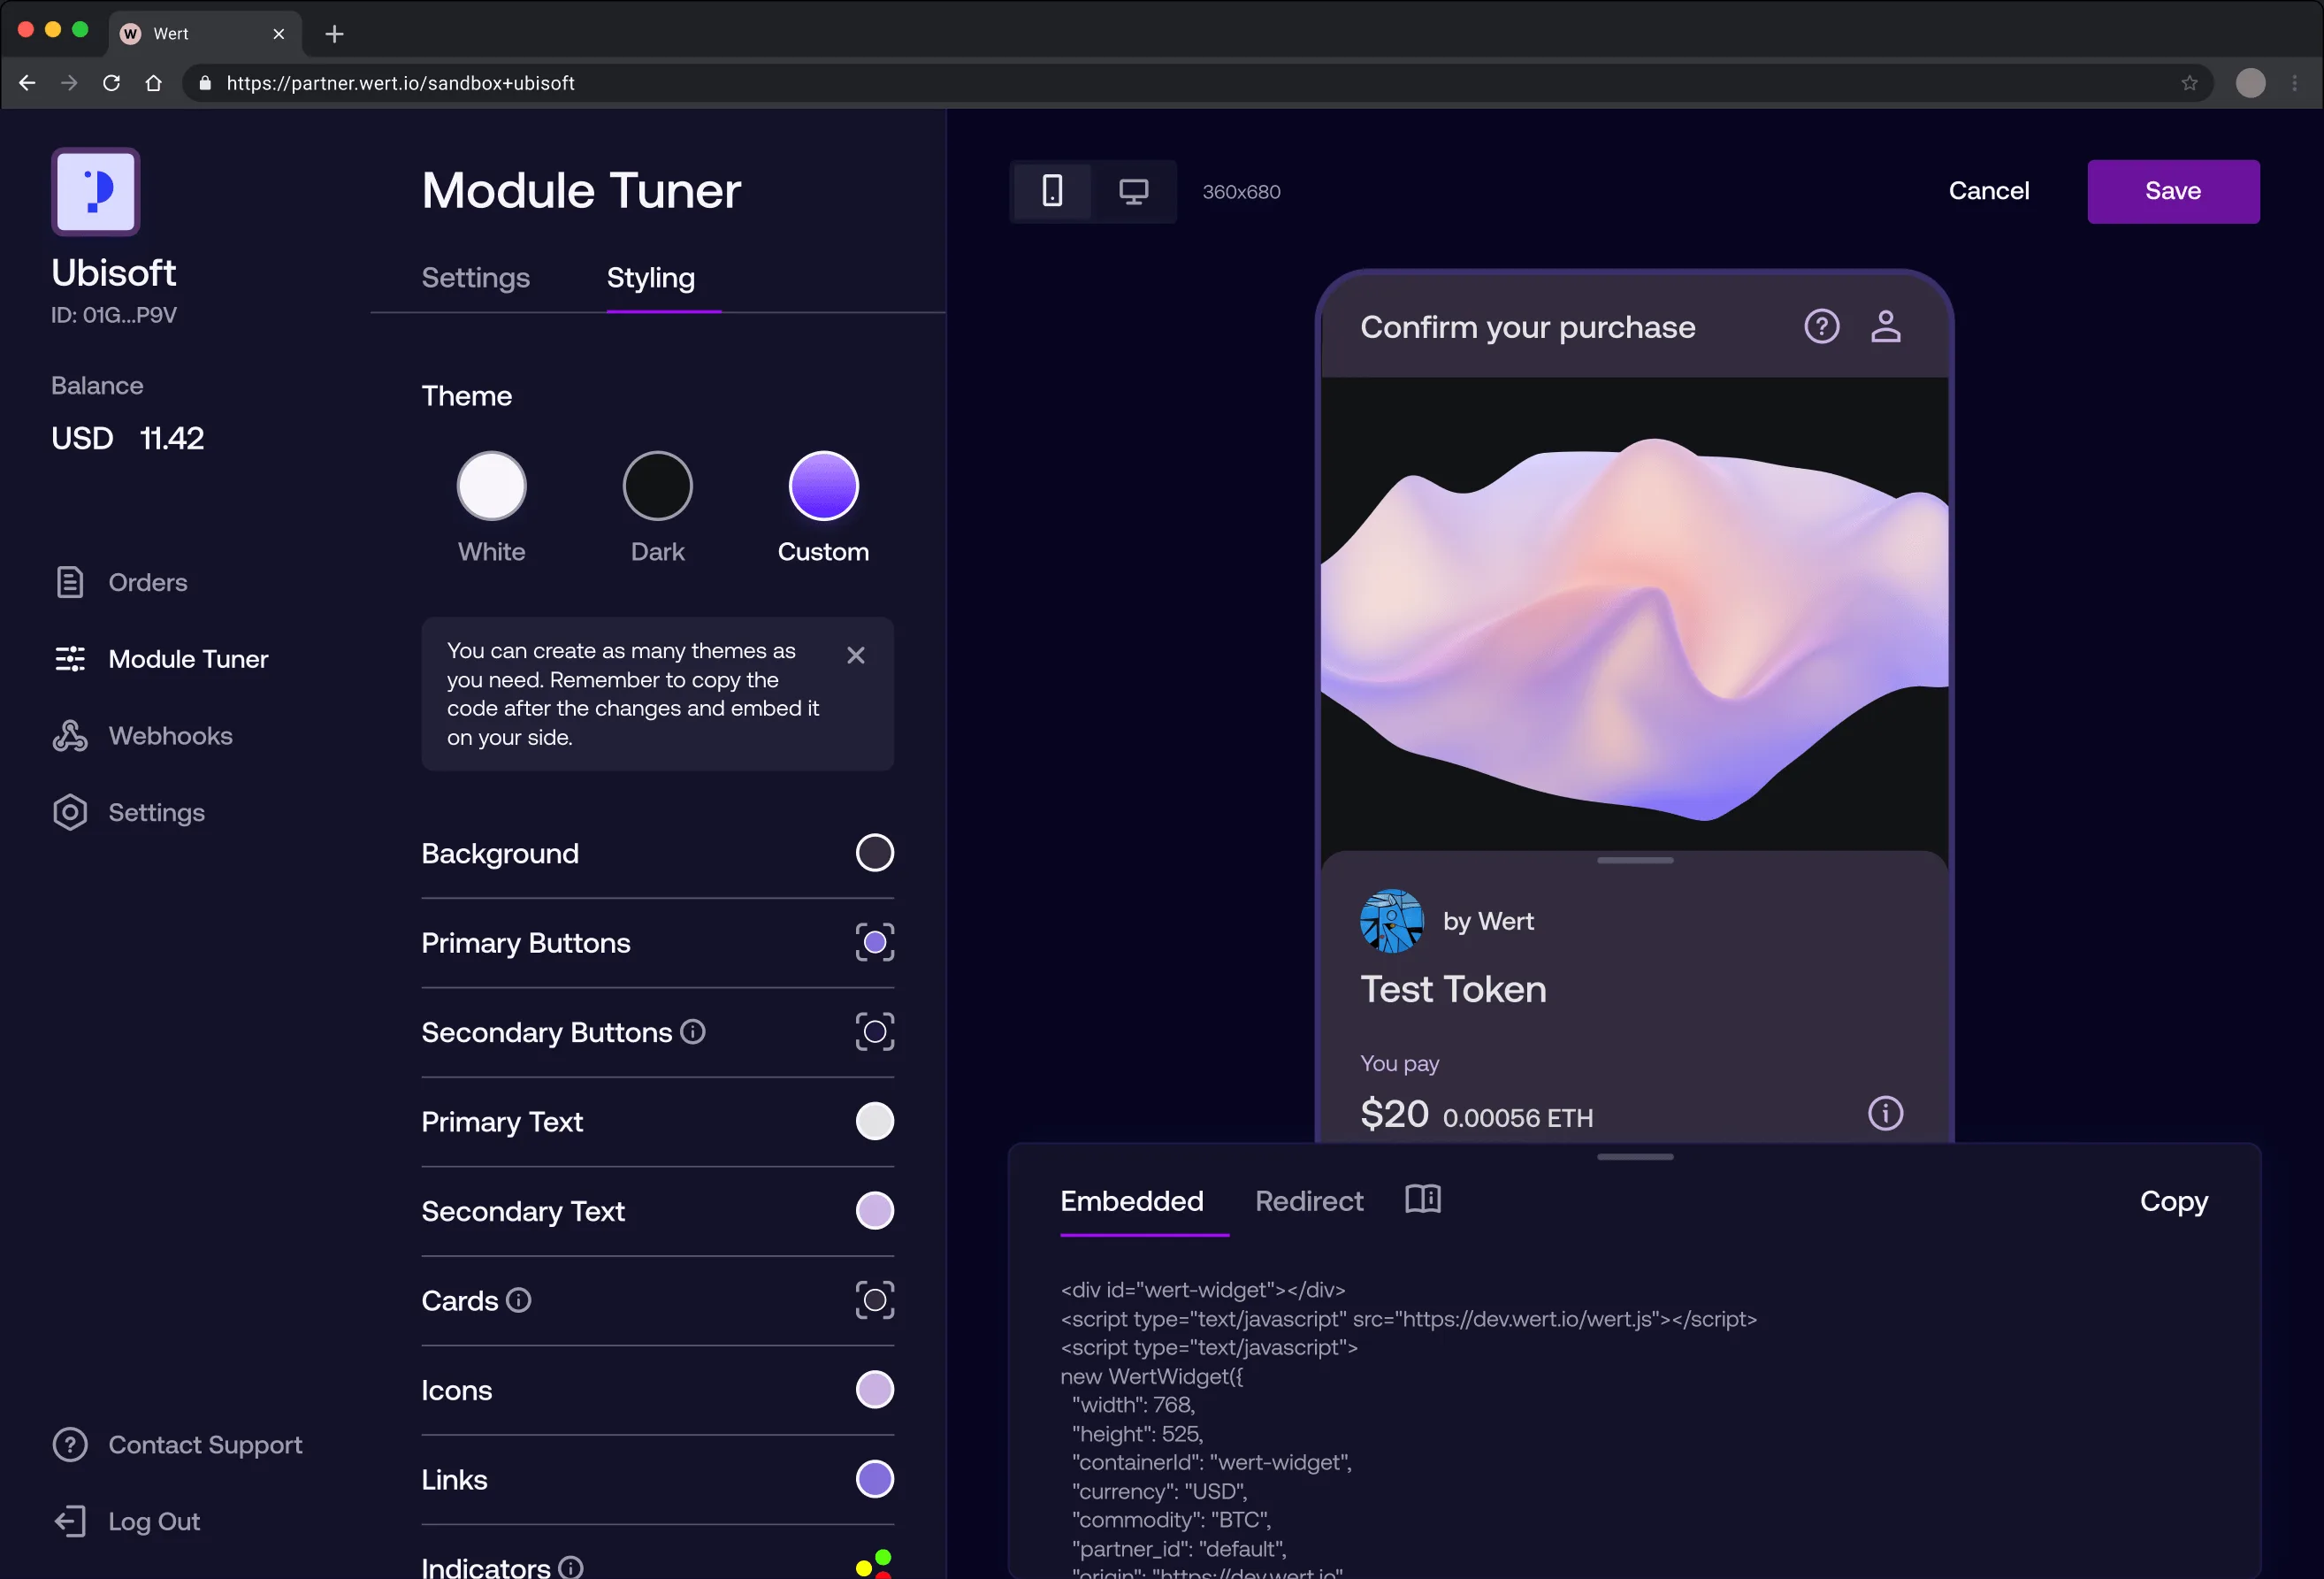Switch to mobile preview device icon

click(1052, 191)
